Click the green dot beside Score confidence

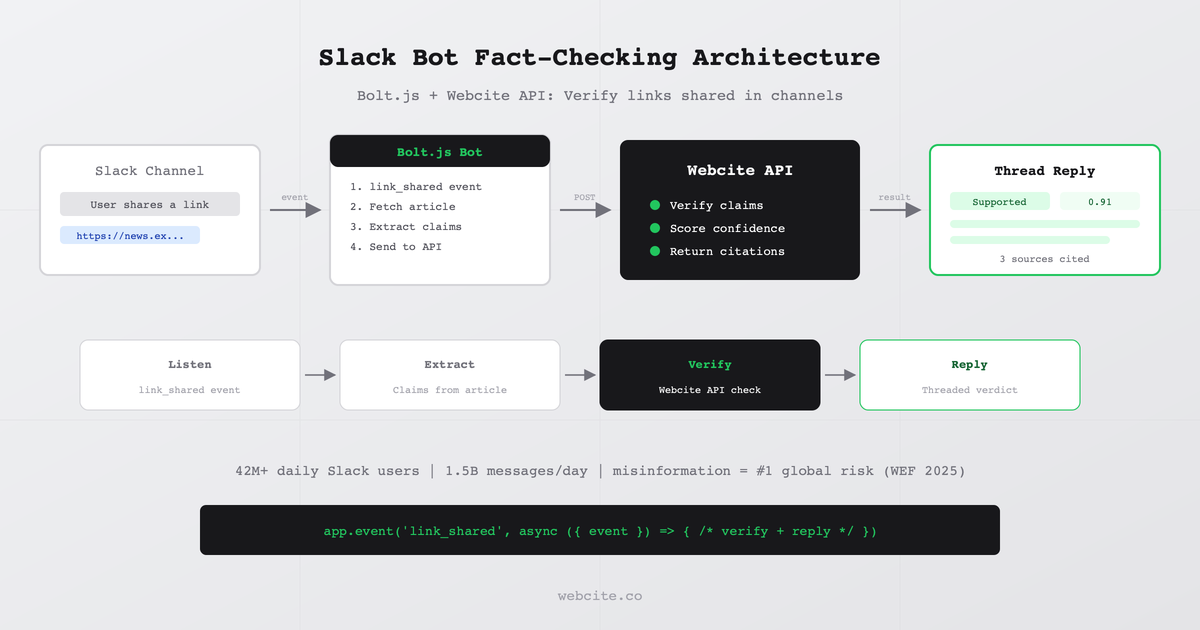click(655, 228)
